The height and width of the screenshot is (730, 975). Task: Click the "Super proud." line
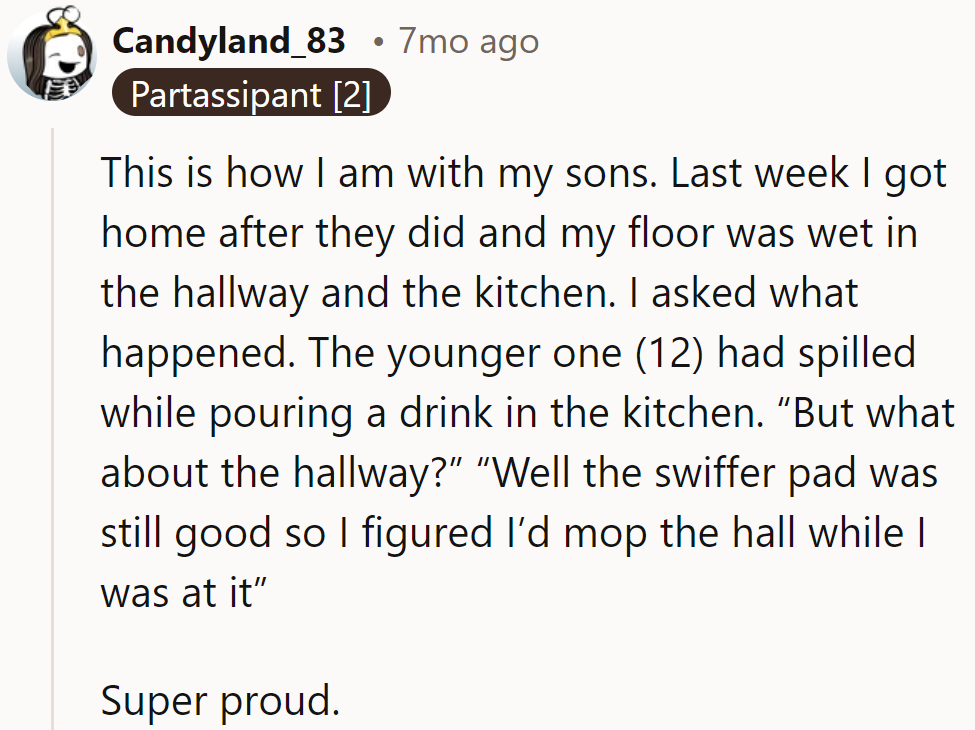click(220, 701)
